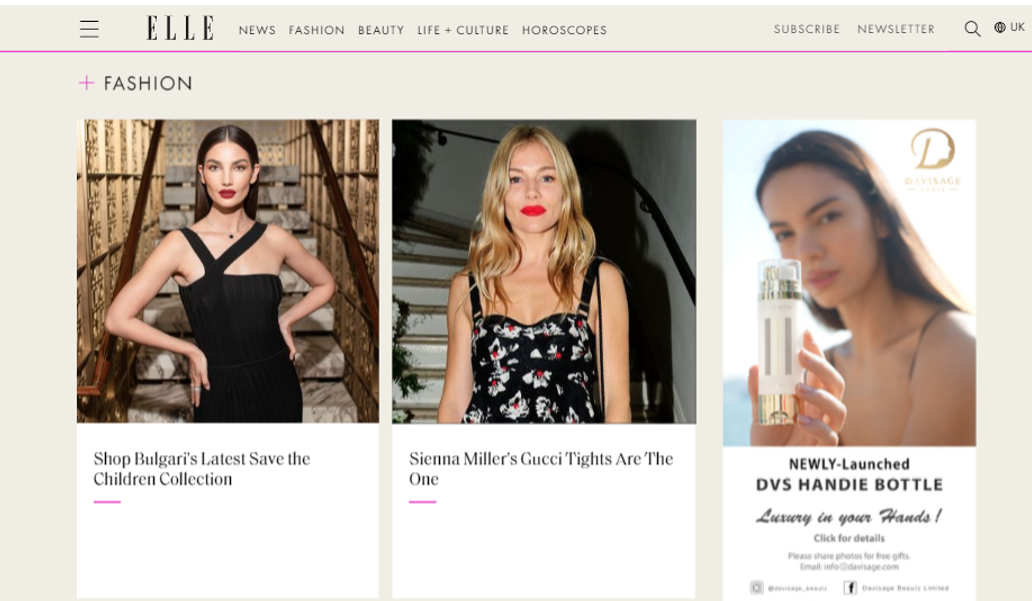Image resolution: width=1032 pixels, height=601 pixels.
Task: Click the Facebook icon in the advert
Action: pos(850,587)
